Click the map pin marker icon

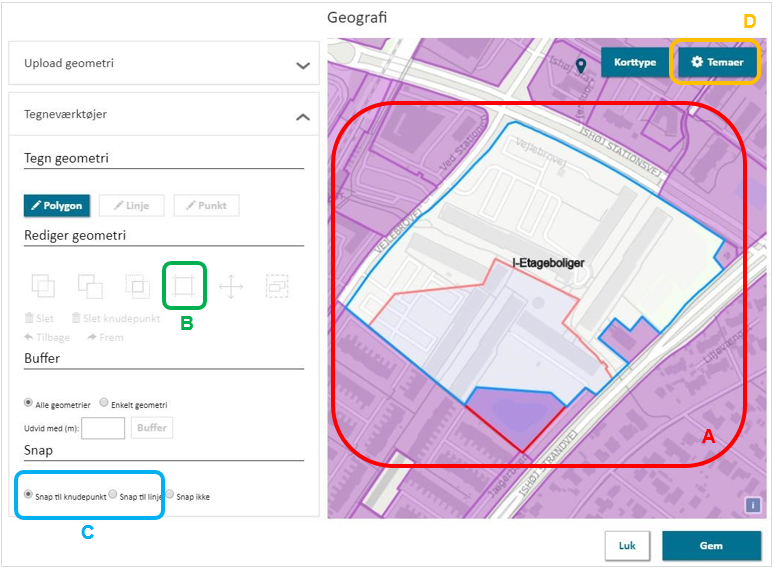(581, 67)
